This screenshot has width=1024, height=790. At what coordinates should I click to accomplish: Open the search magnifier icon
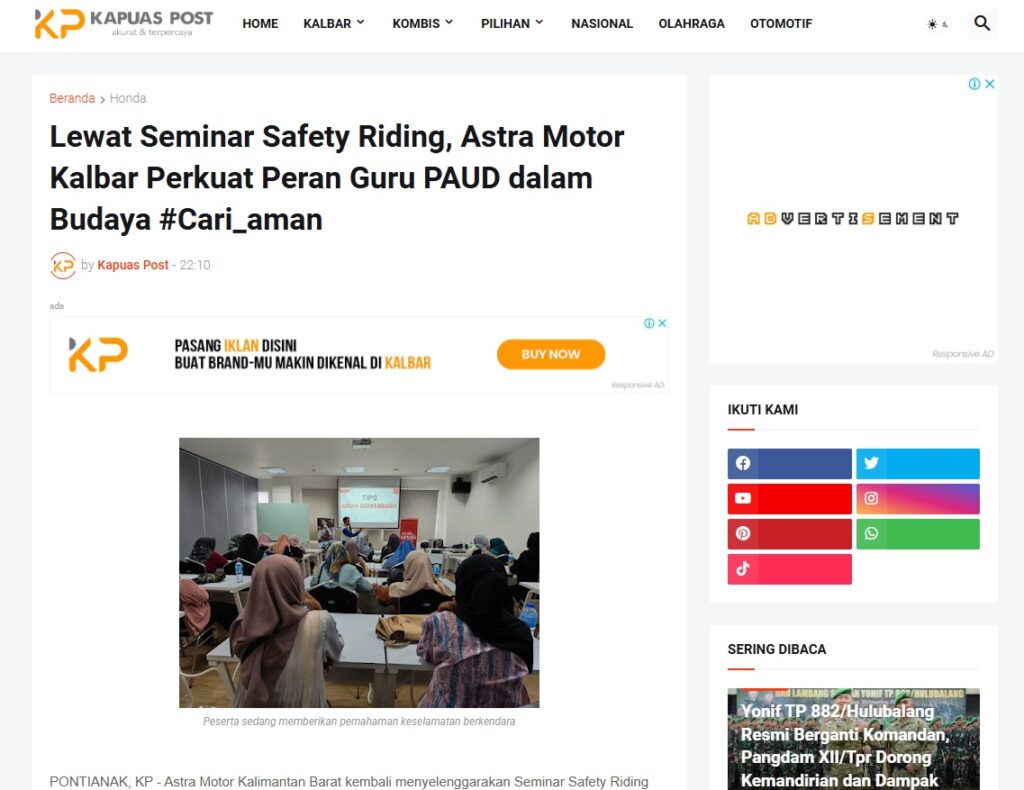point(982,24)
